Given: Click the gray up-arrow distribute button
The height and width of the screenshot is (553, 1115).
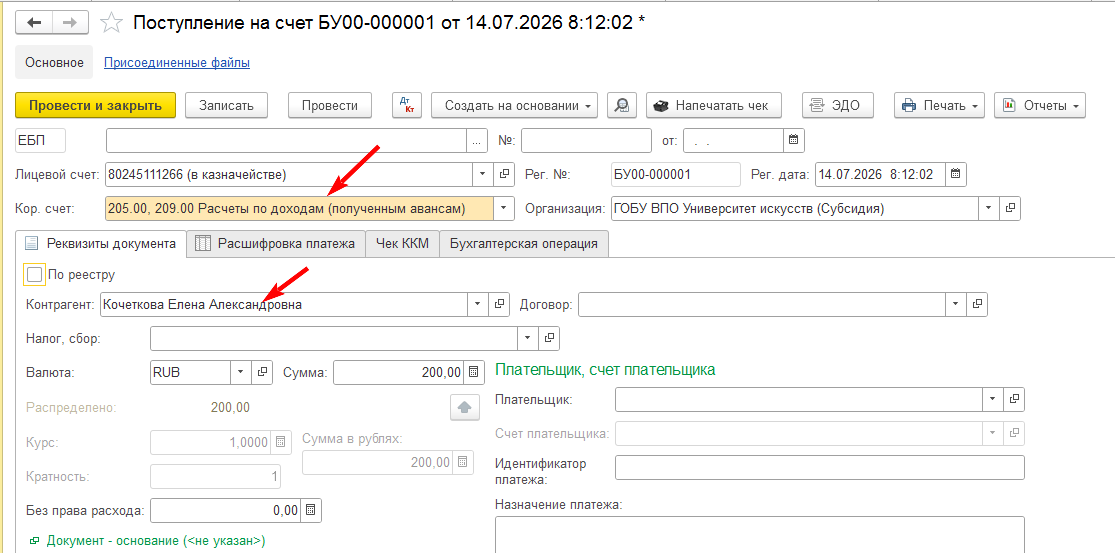Looking at the screenshot, I should coord(464,408).
